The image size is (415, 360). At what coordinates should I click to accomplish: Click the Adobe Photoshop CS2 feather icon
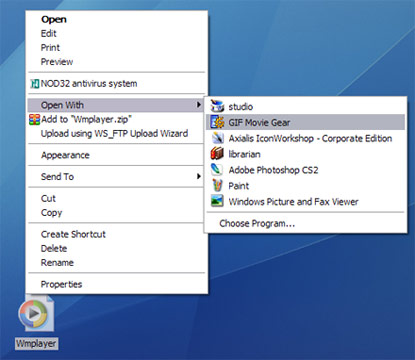pos(217,170)
